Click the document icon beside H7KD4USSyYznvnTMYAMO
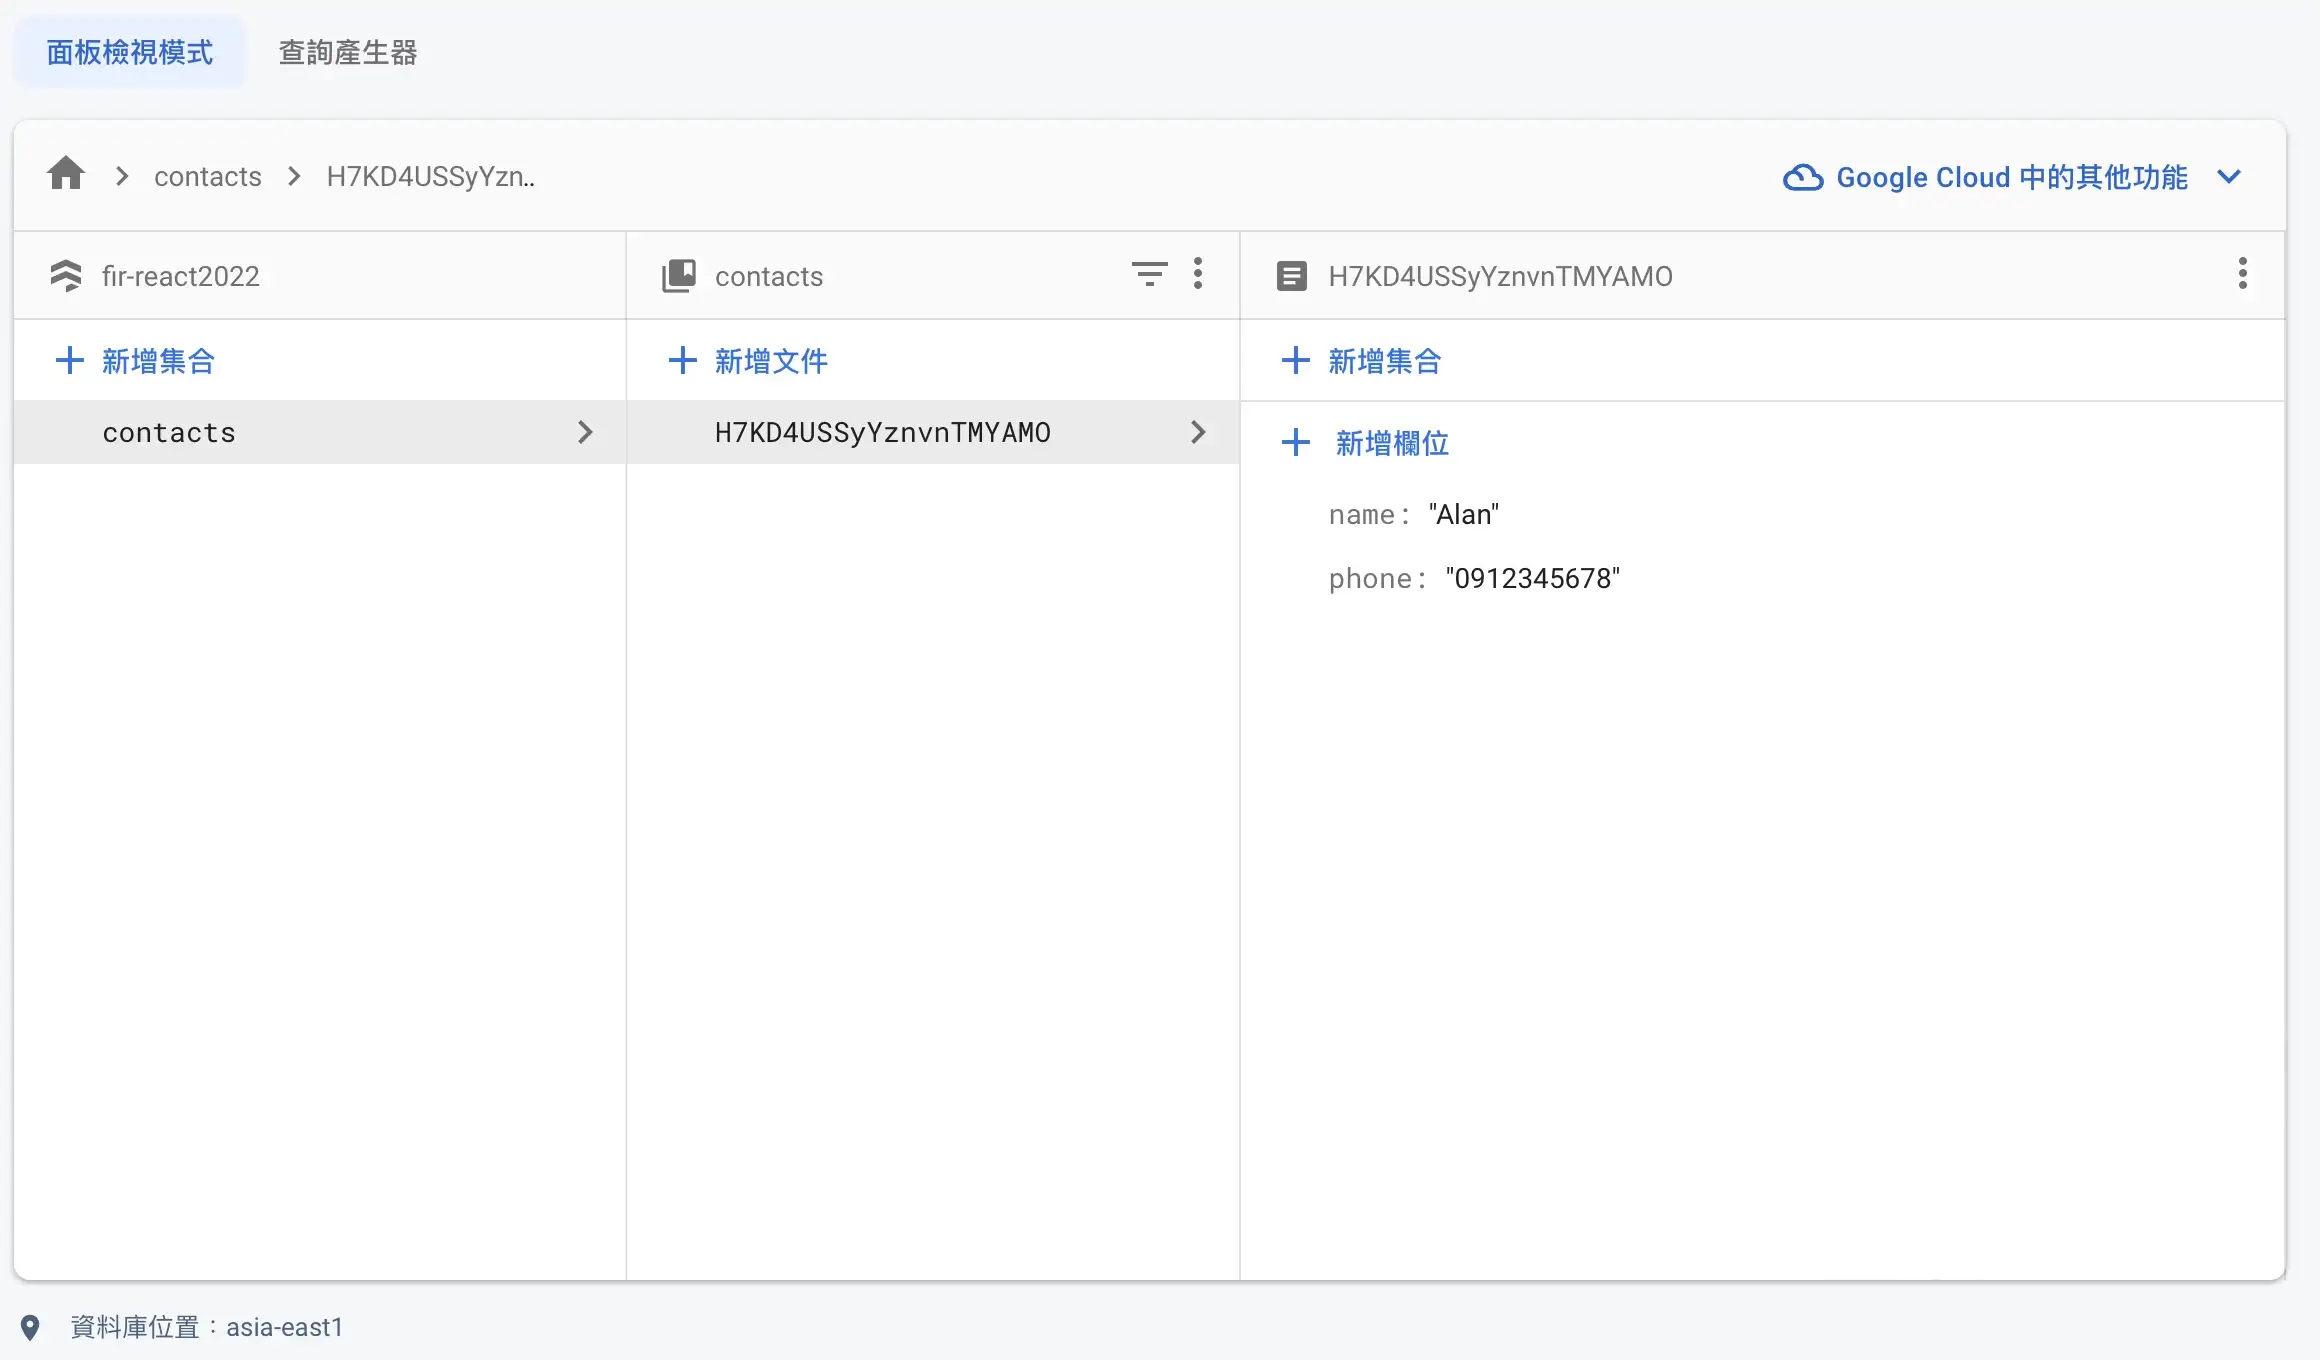The width and height of the screenshot is (2320, 1360). 1292,276
